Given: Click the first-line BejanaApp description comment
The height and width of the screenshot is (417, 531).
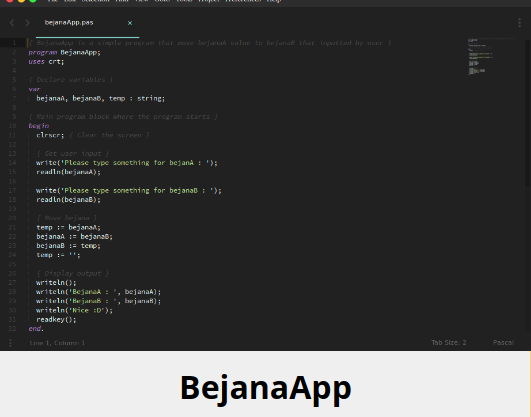Looking at the screenshot, I should 210,43.
